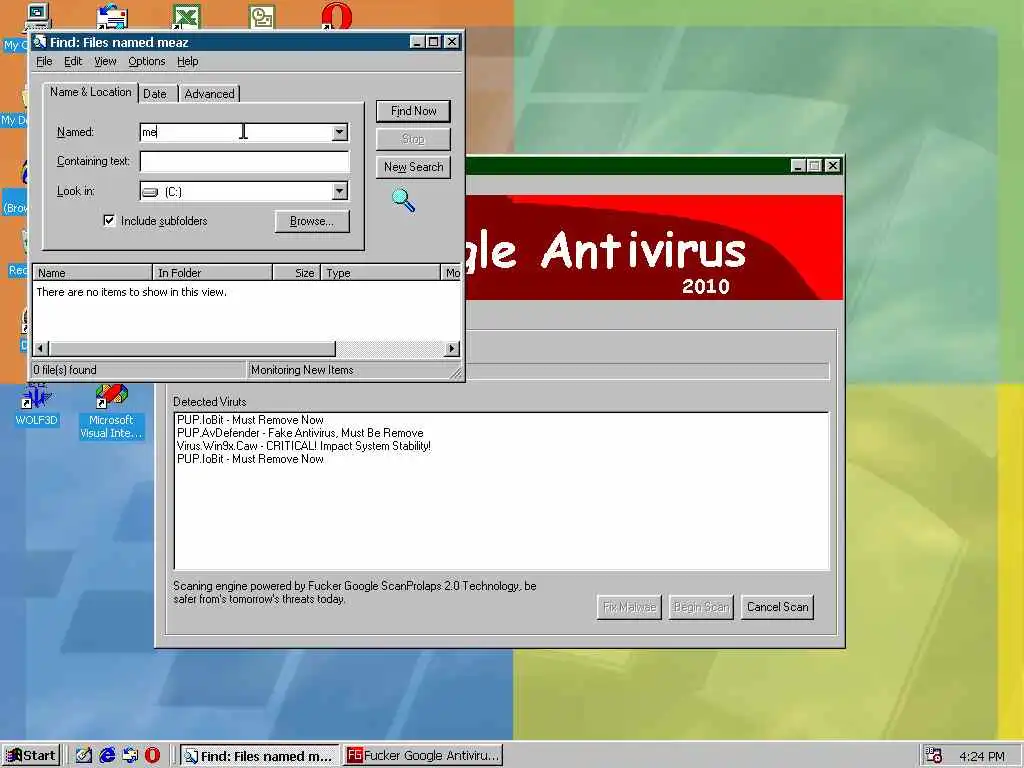Toggle the Include subfolders checkbox
This screenshot has height=768, width=1024.
tap(109, 221)
